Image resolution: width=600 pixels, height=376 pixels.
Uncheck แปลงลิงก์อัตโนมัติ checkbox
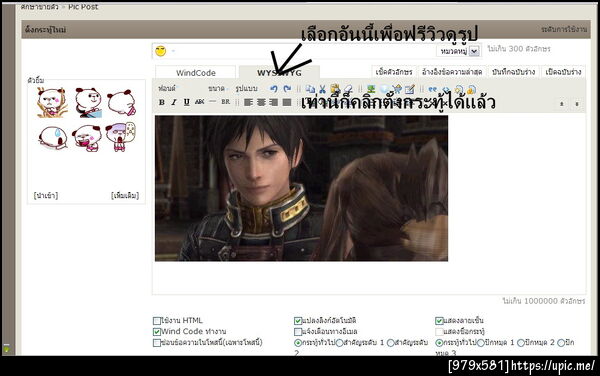pyautogui.click(x=298, y=321)
